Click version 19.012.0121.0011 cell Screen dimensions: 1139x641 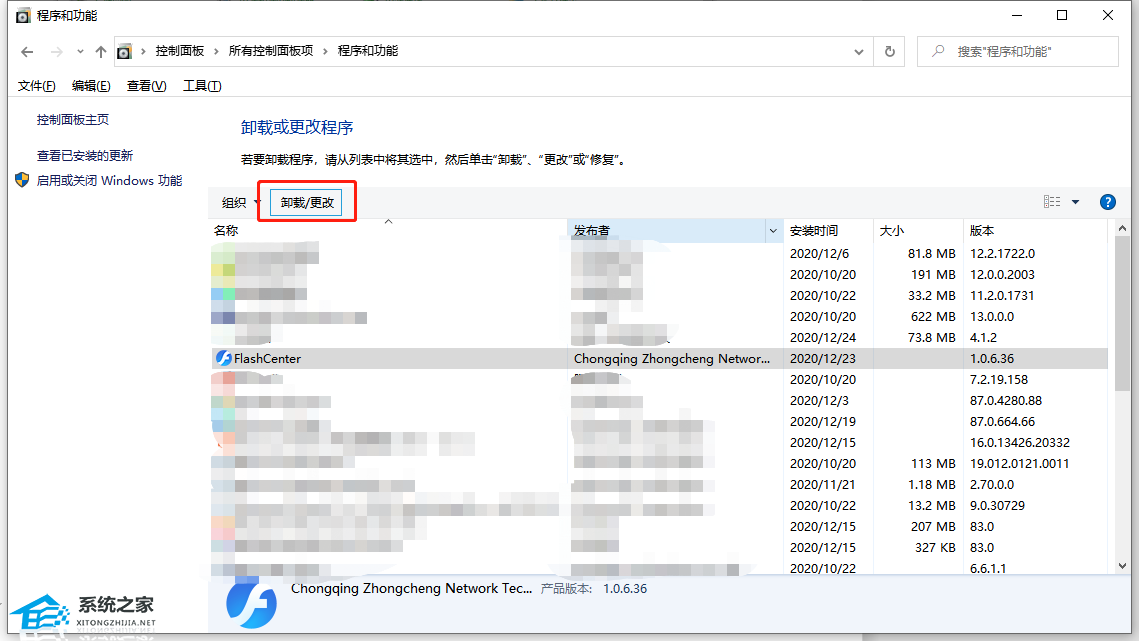pyautogui.click(x=1020, y=464)
